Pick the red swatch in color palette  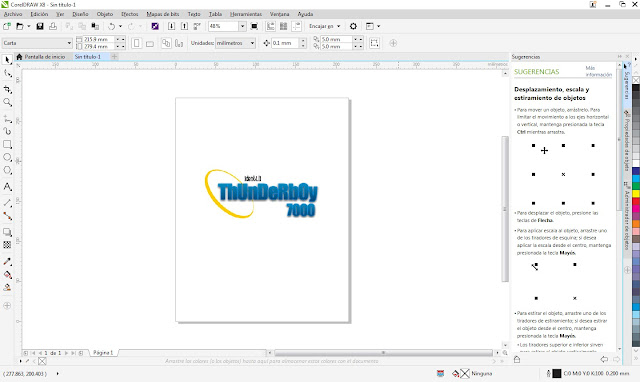[x=636, y=201]
